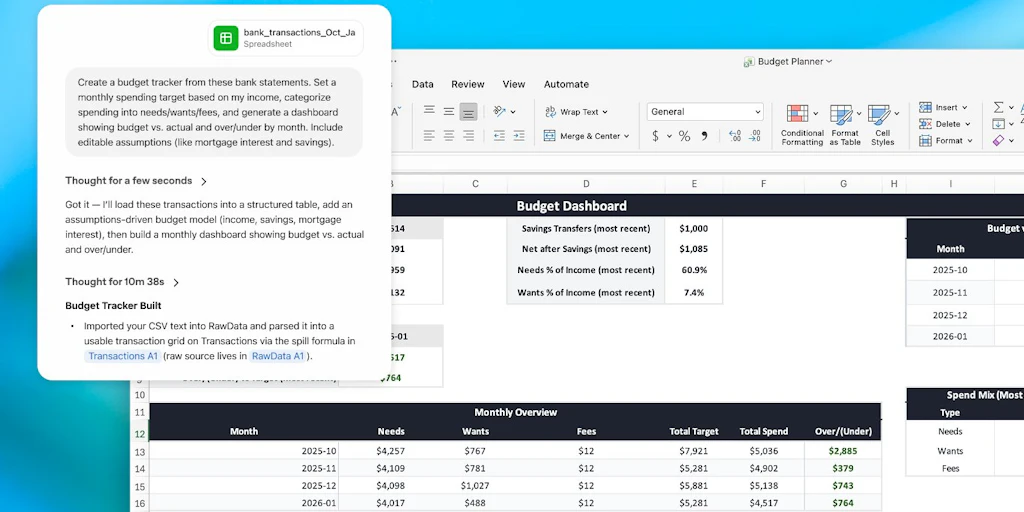This screenshot has height=512, width=1024.
Task: Click the Increase Indent icon
Action: pos(519,136)
